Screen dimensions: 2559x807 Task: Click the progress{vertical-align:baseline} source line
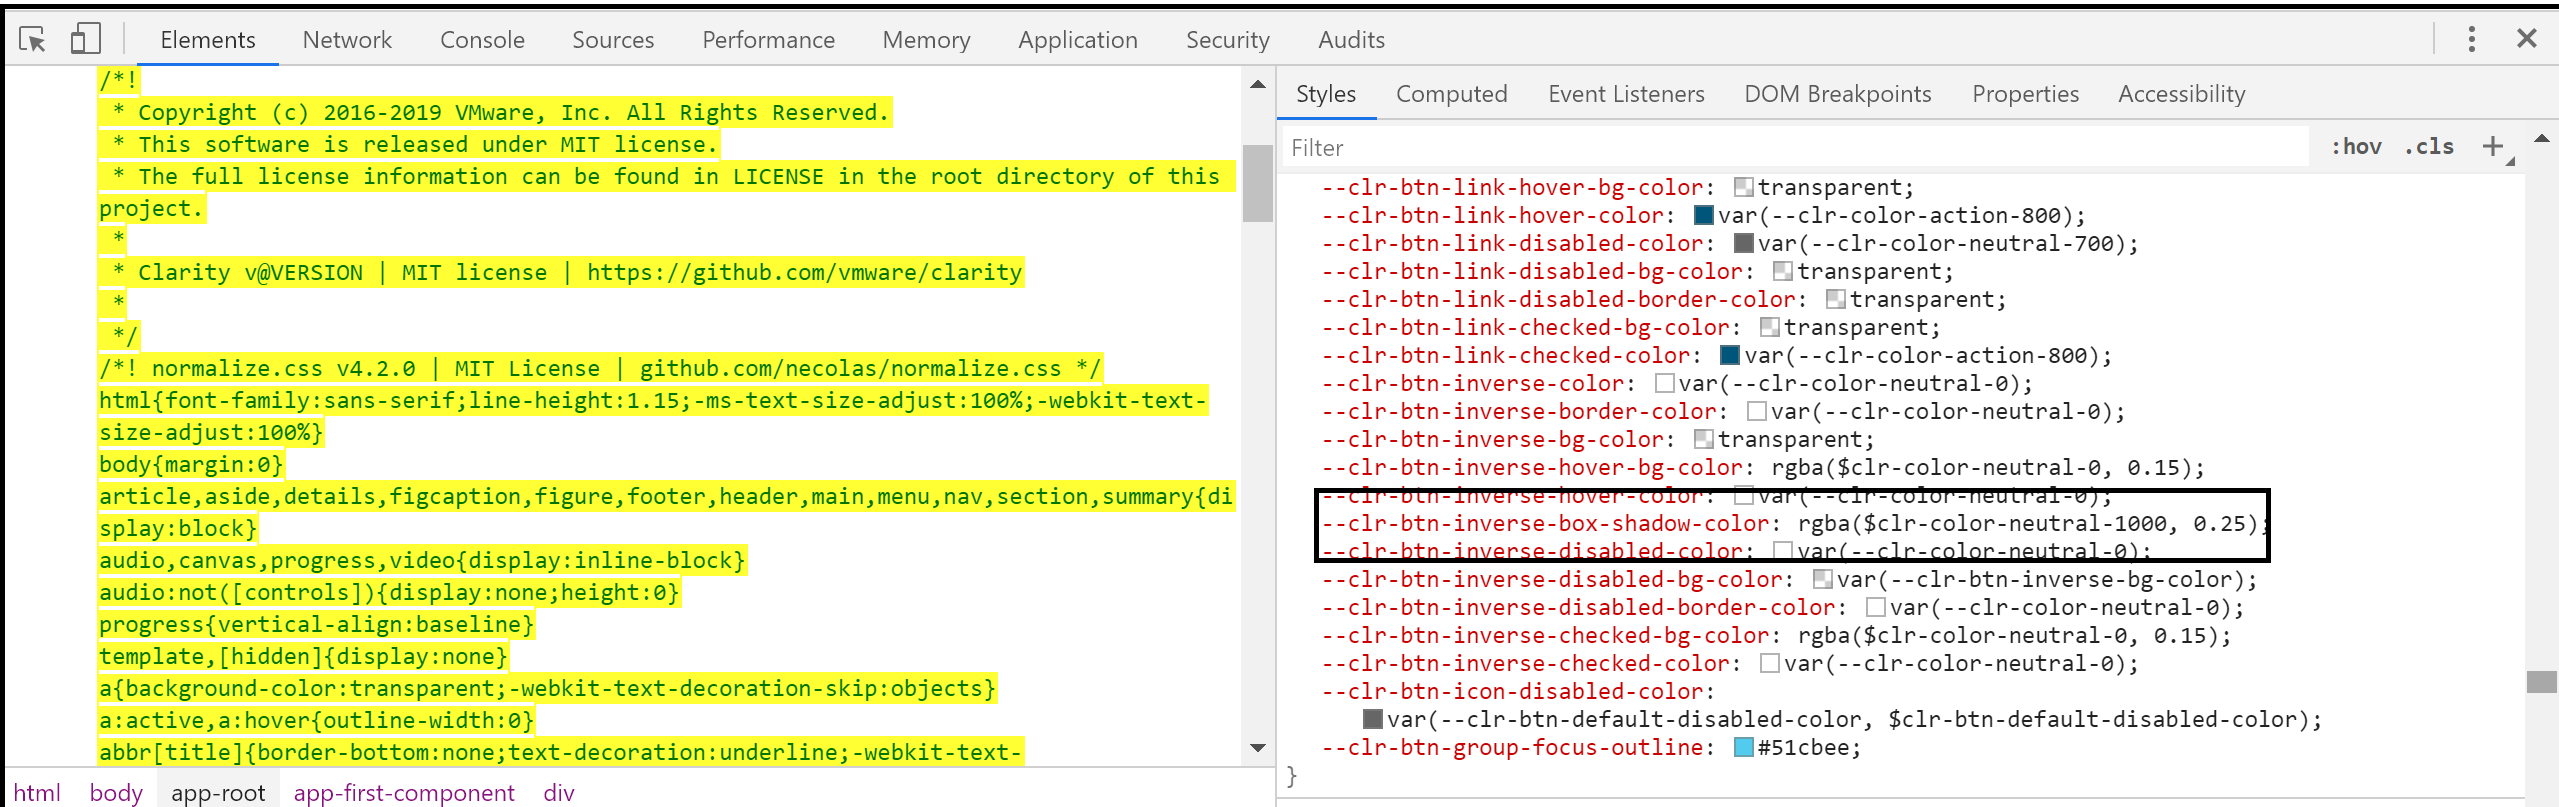pyautogui.click(x=316, y=624)
